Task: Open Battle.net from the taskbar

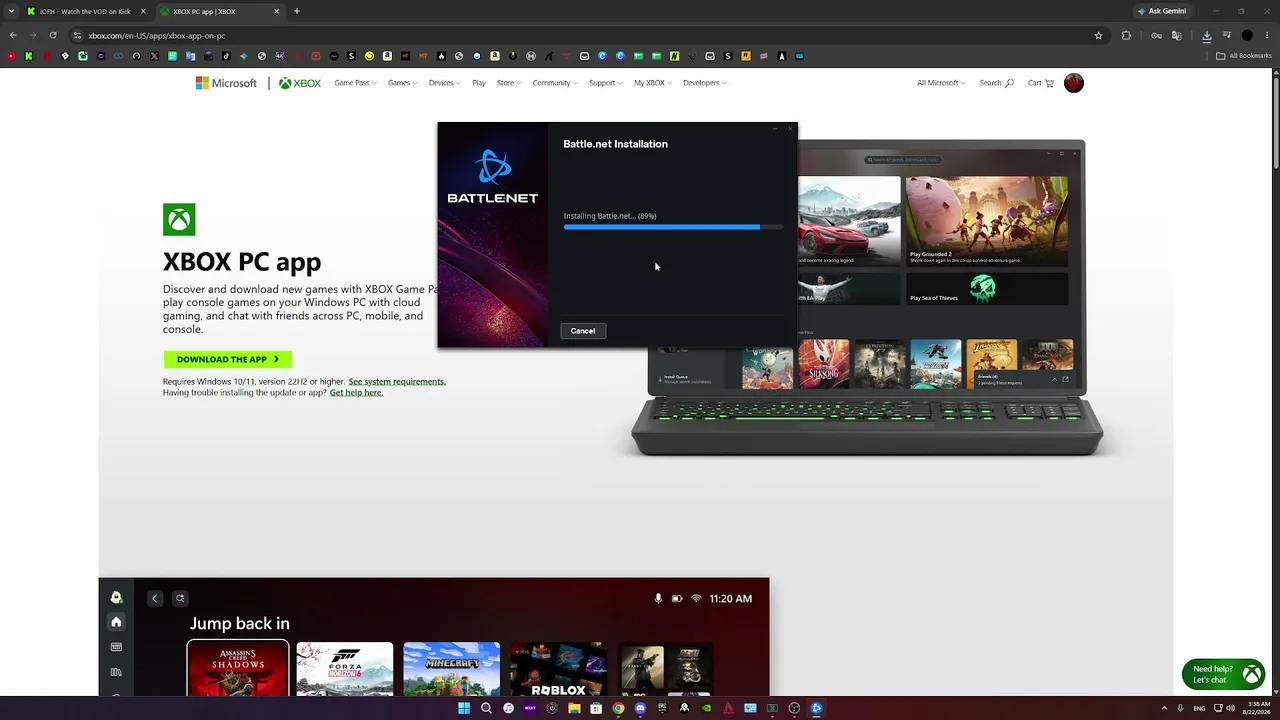Action: coord(816,708)
